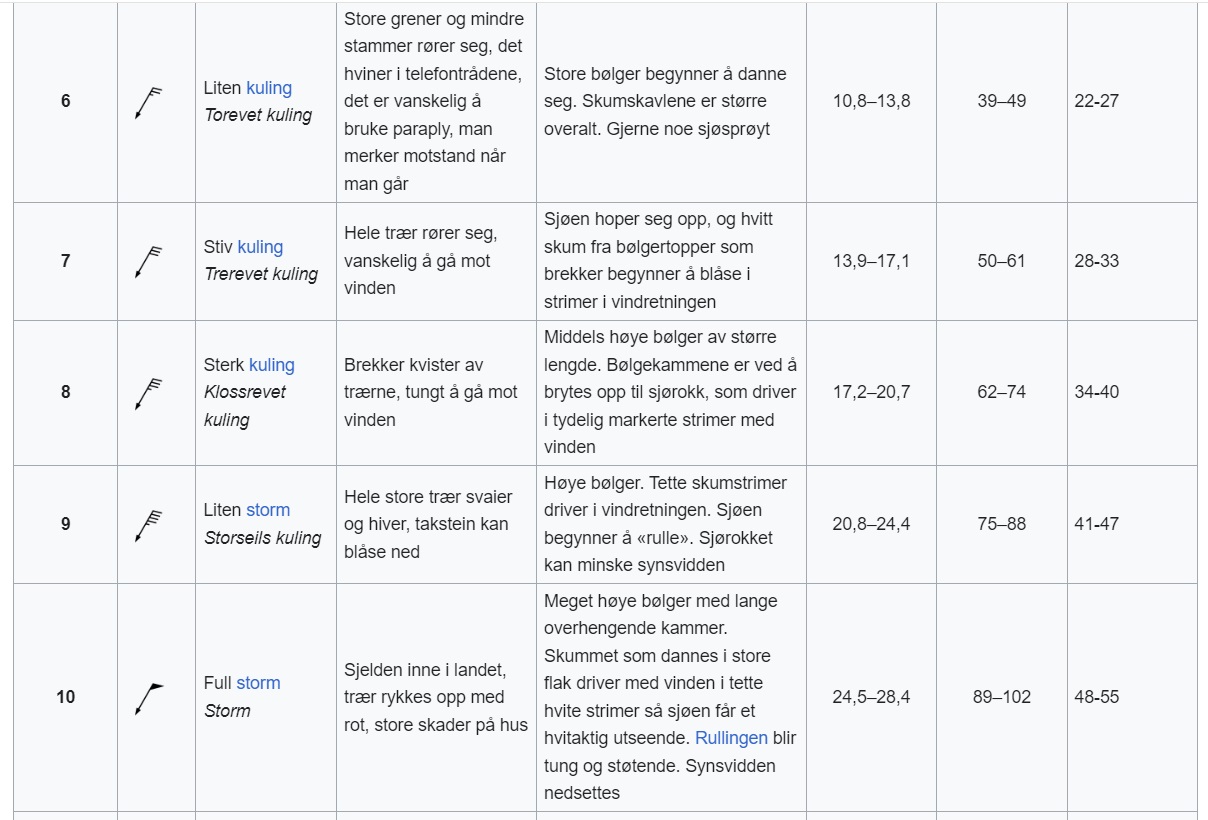Click the Storseils kuling italic text
The height and width of the screenshot is (820, 1208).
pos(263,538)
